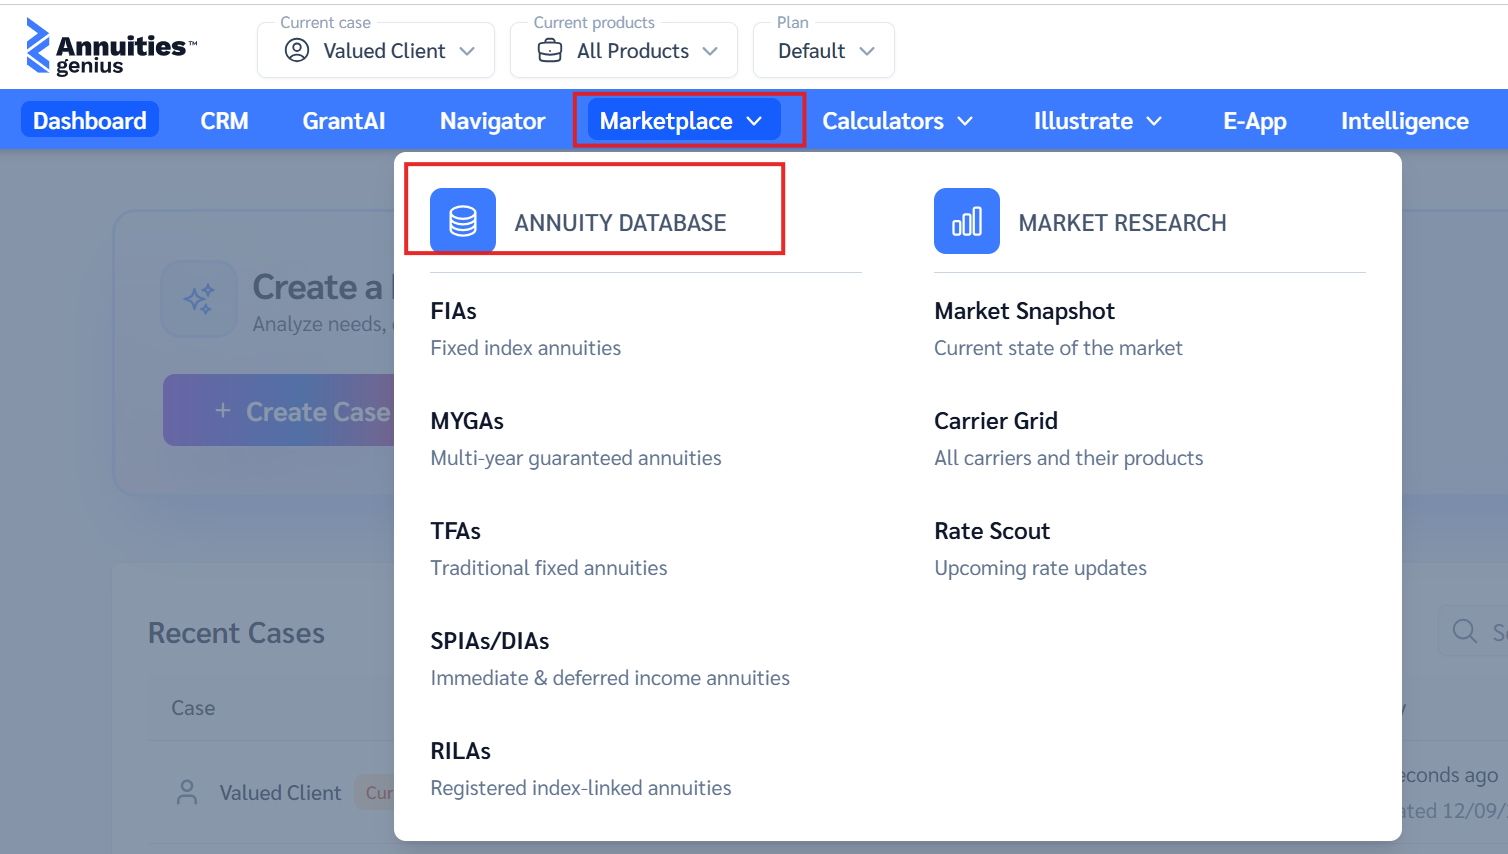The height and width of the screenshot is (854, 1508).
Task: Open the GrantAI tab
Action: [x=344, y=121]
